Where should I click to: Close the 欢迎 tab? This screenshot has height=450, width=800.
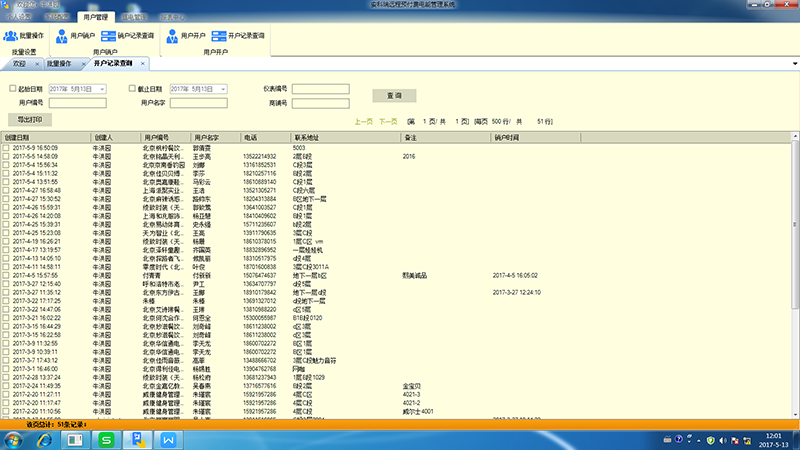point(37,64)
